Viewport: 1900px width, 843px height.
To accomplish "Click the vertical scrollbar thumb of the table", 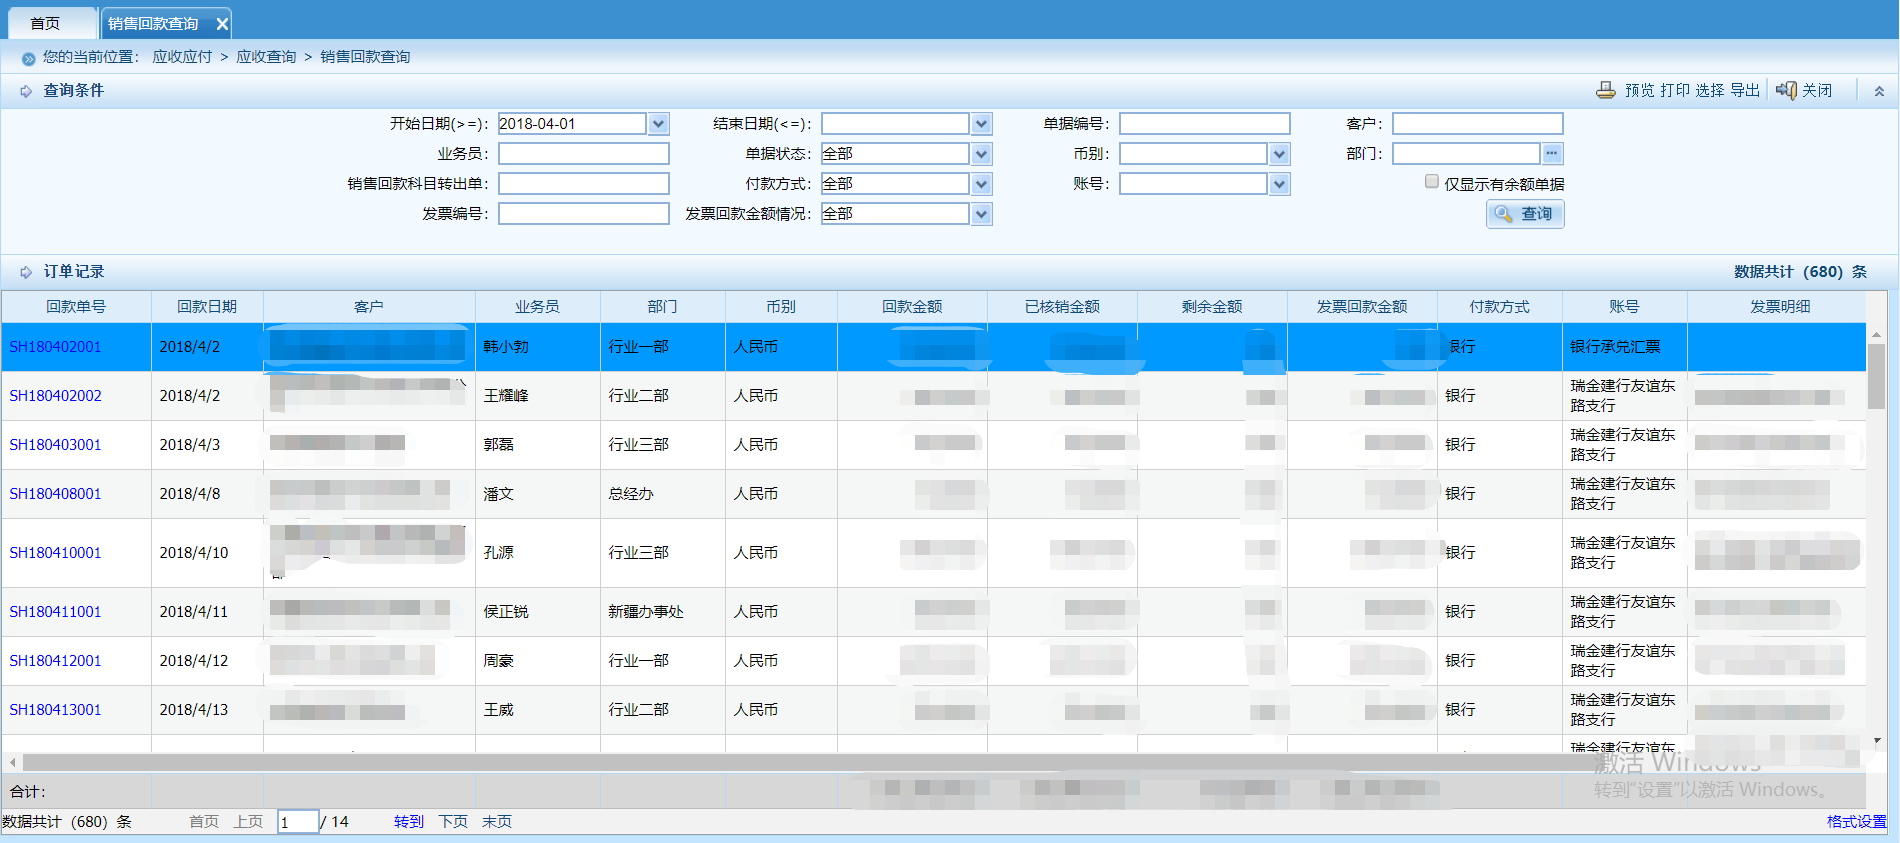I will (1877, 376).
